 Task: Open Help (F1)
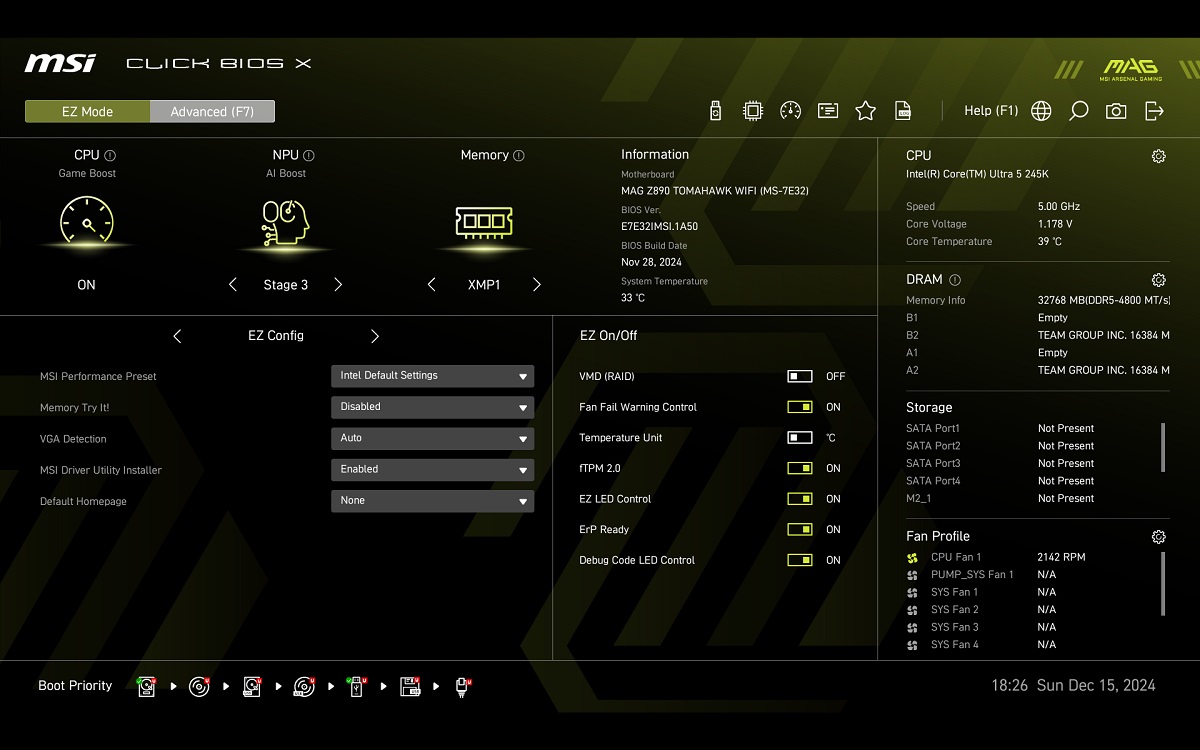click(991, 111)
